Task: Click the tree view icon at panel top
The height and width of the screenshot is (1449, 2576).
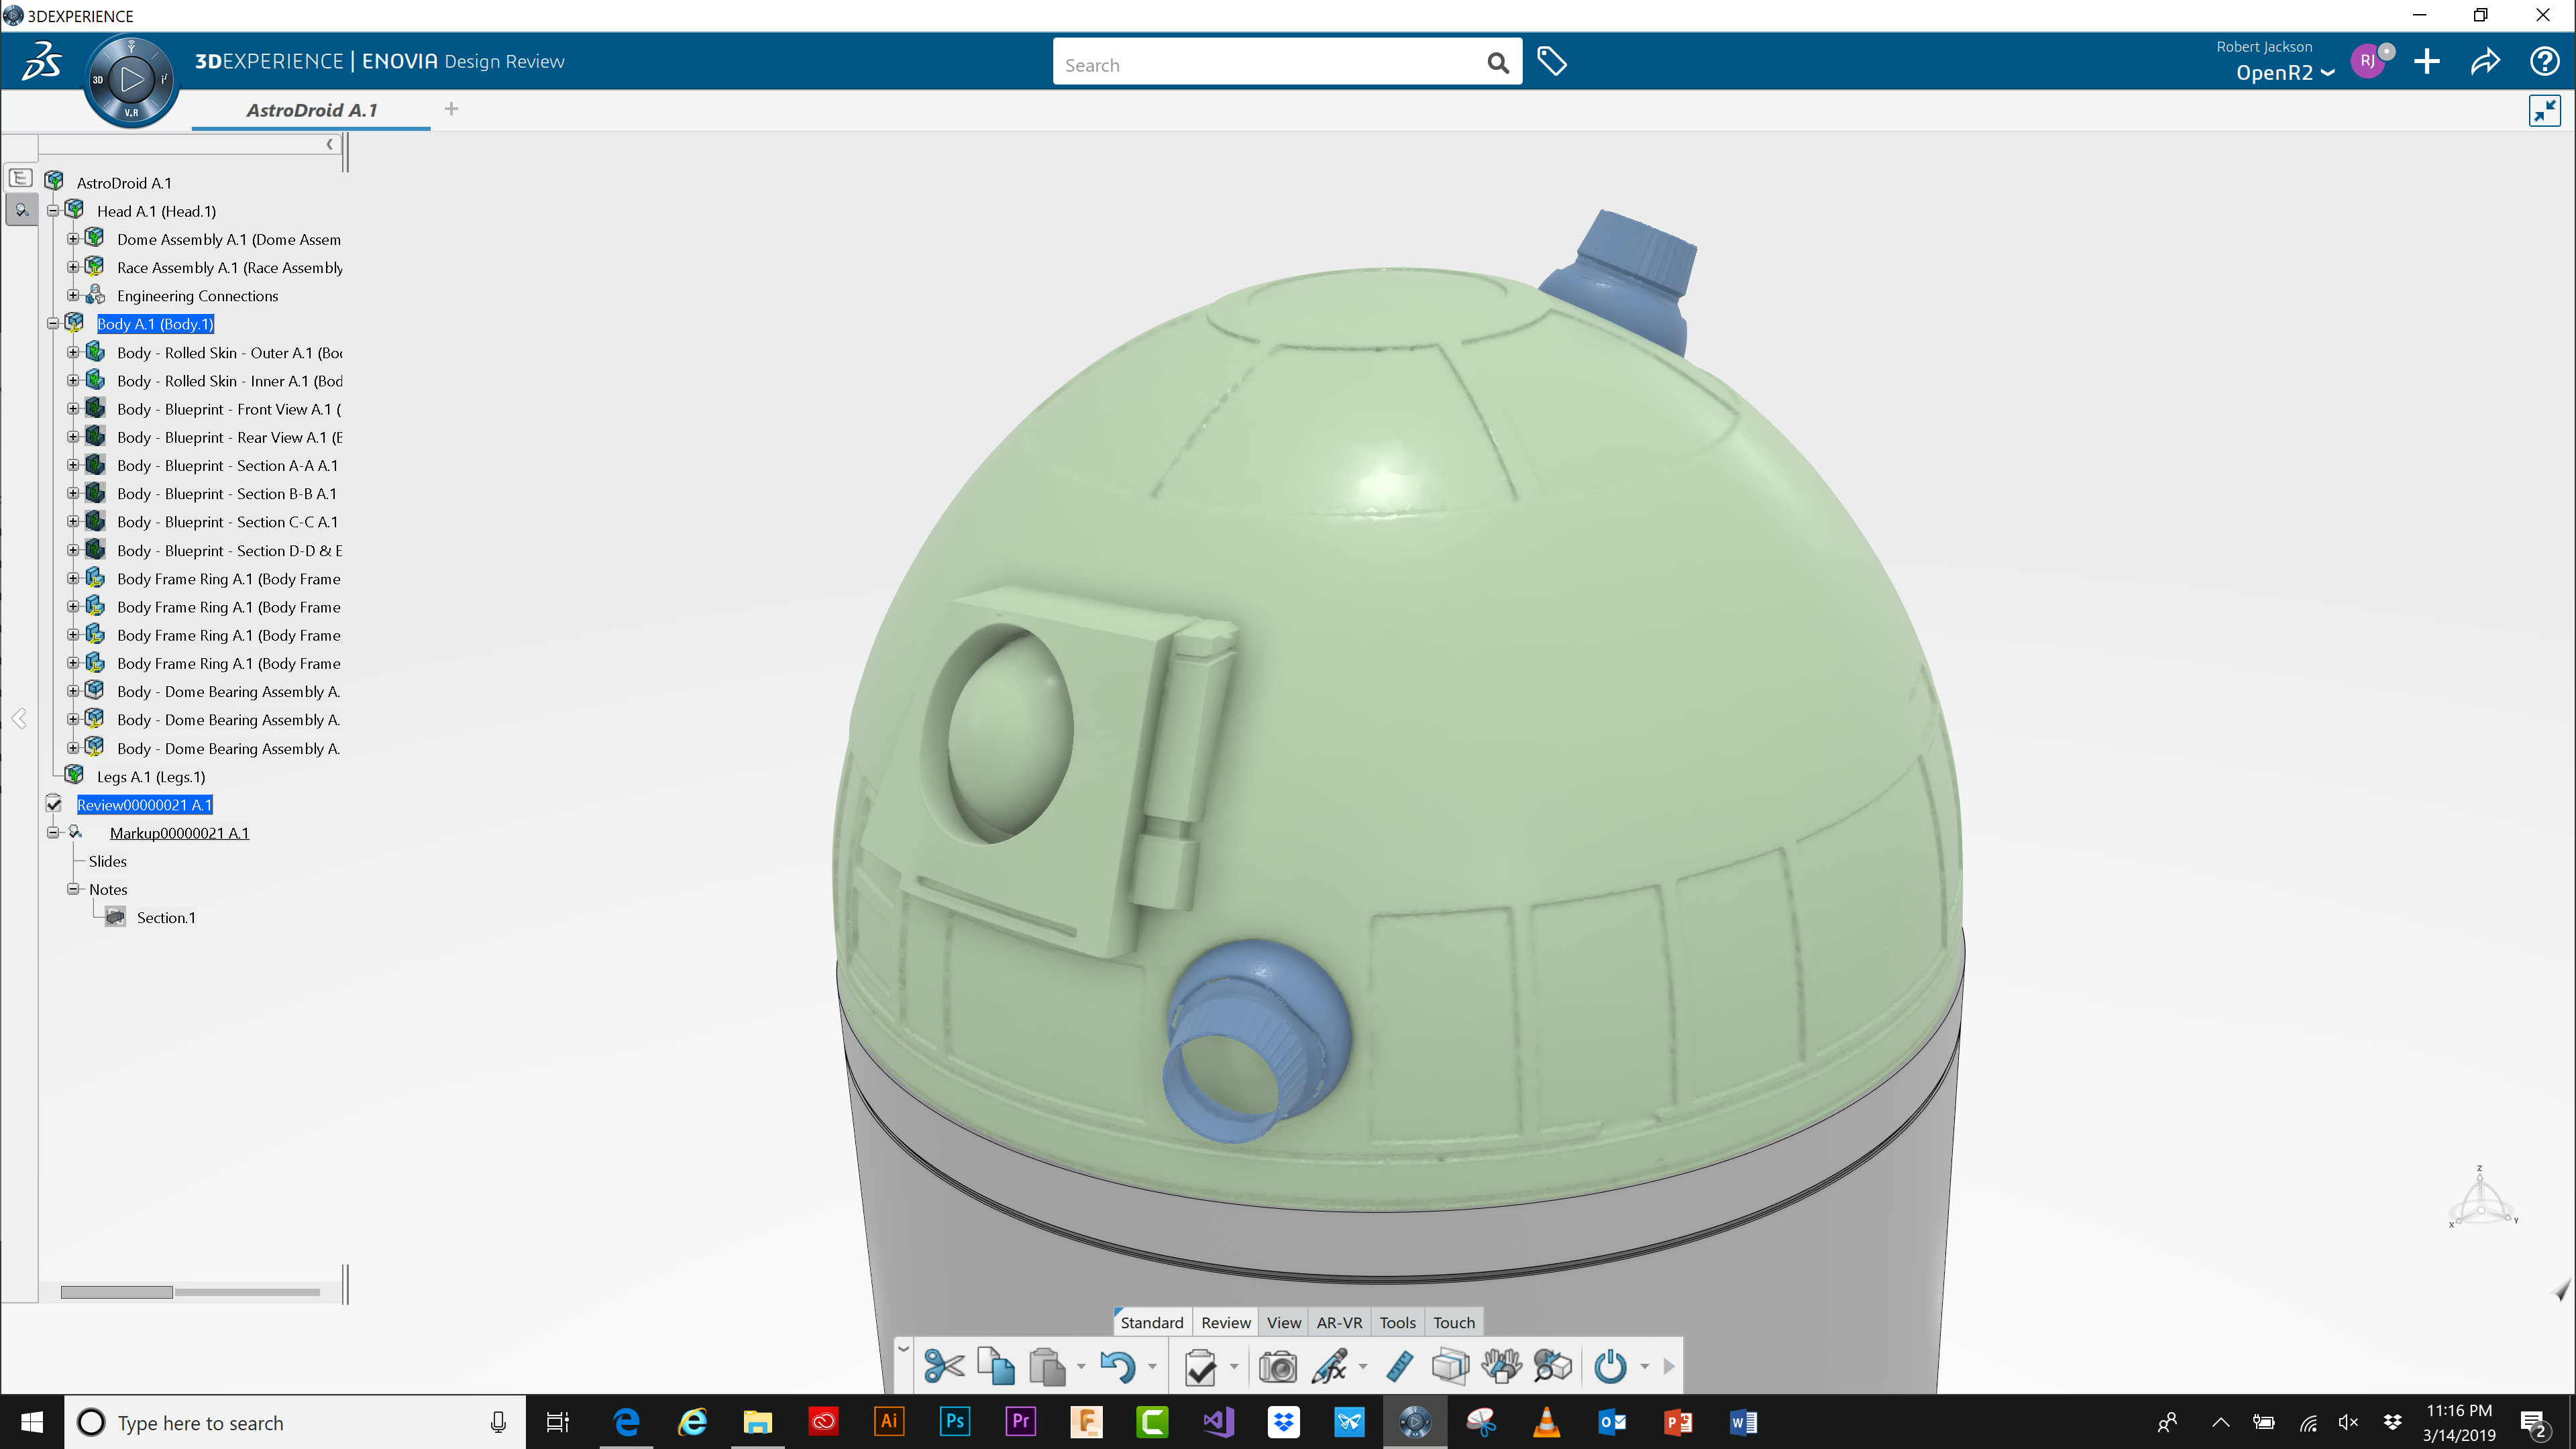Action: (20, 178)
